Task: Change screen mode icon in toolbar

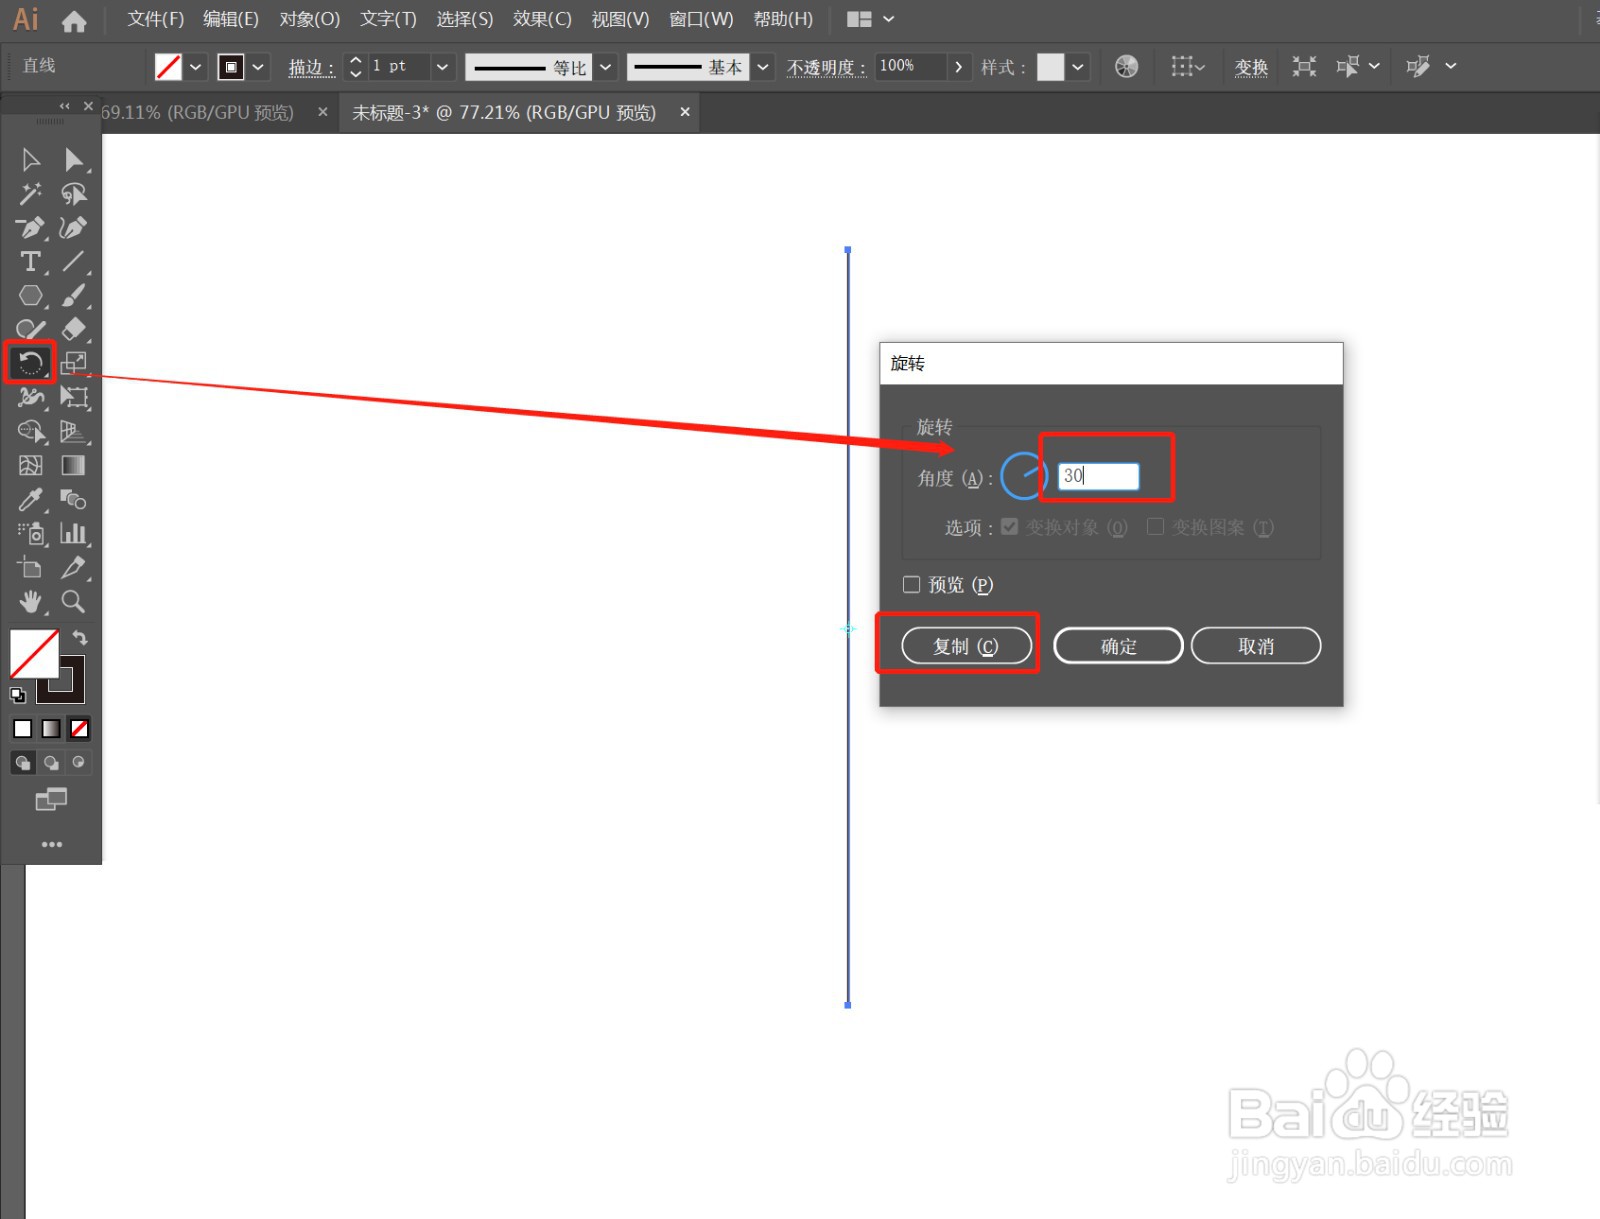Action: point(51,799)
